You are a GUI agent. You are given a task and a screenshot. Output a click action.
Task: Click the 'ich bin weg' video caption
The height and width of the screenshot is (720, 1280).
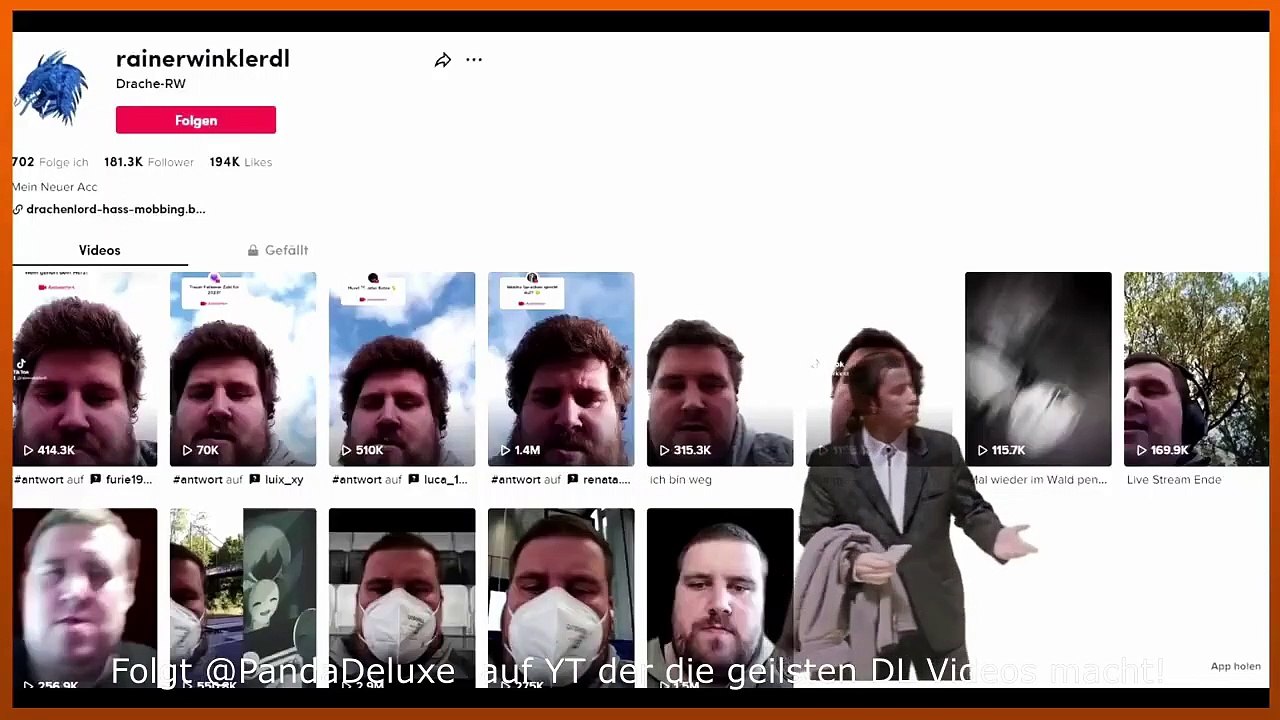click(x=681, y=480)
